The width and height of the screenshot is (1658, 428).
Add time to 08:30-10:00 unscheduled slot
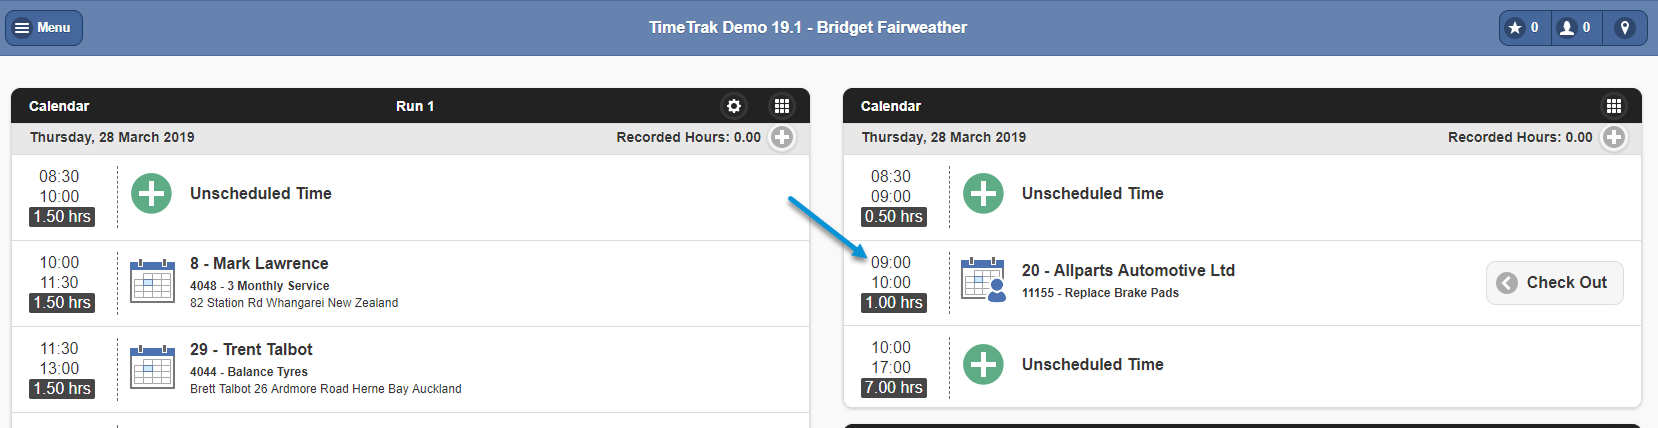(152, 194)
